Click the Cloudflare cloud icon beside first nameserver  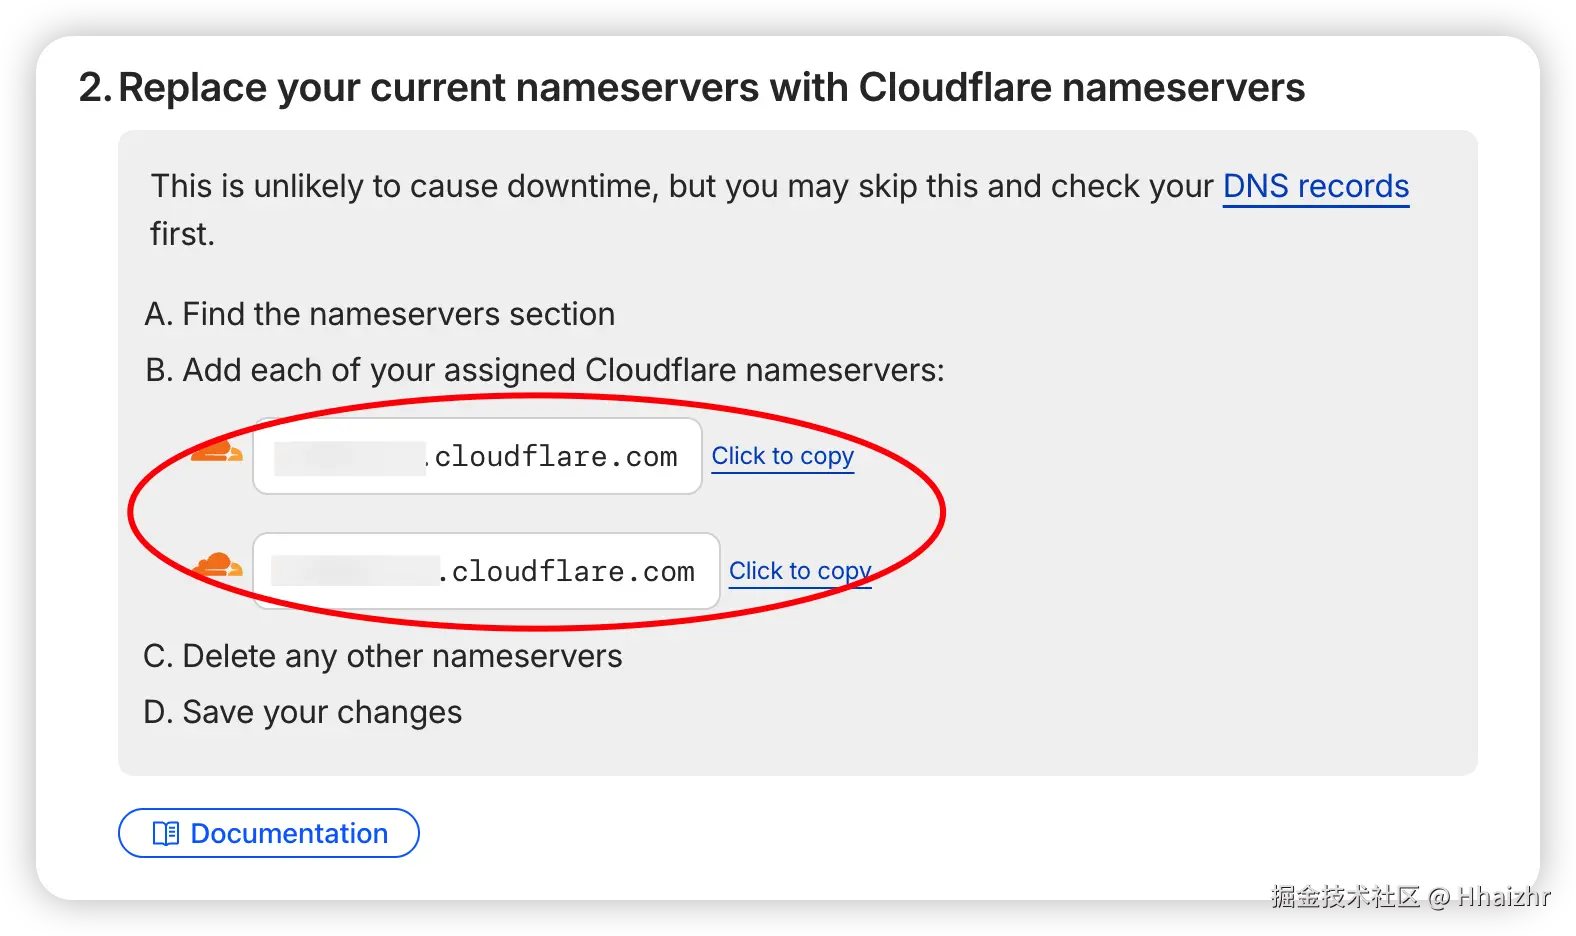pos(217,451)
